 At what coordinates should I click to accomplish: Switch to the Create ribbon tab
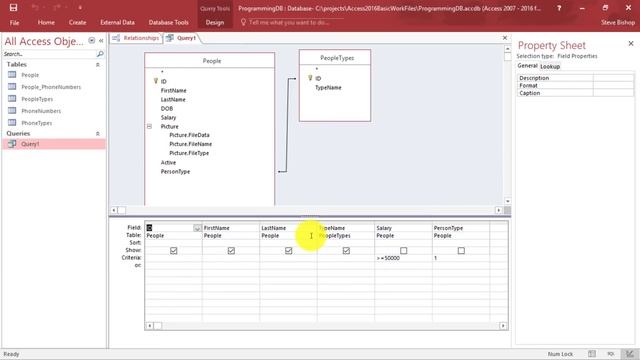[x=78, y=22]
